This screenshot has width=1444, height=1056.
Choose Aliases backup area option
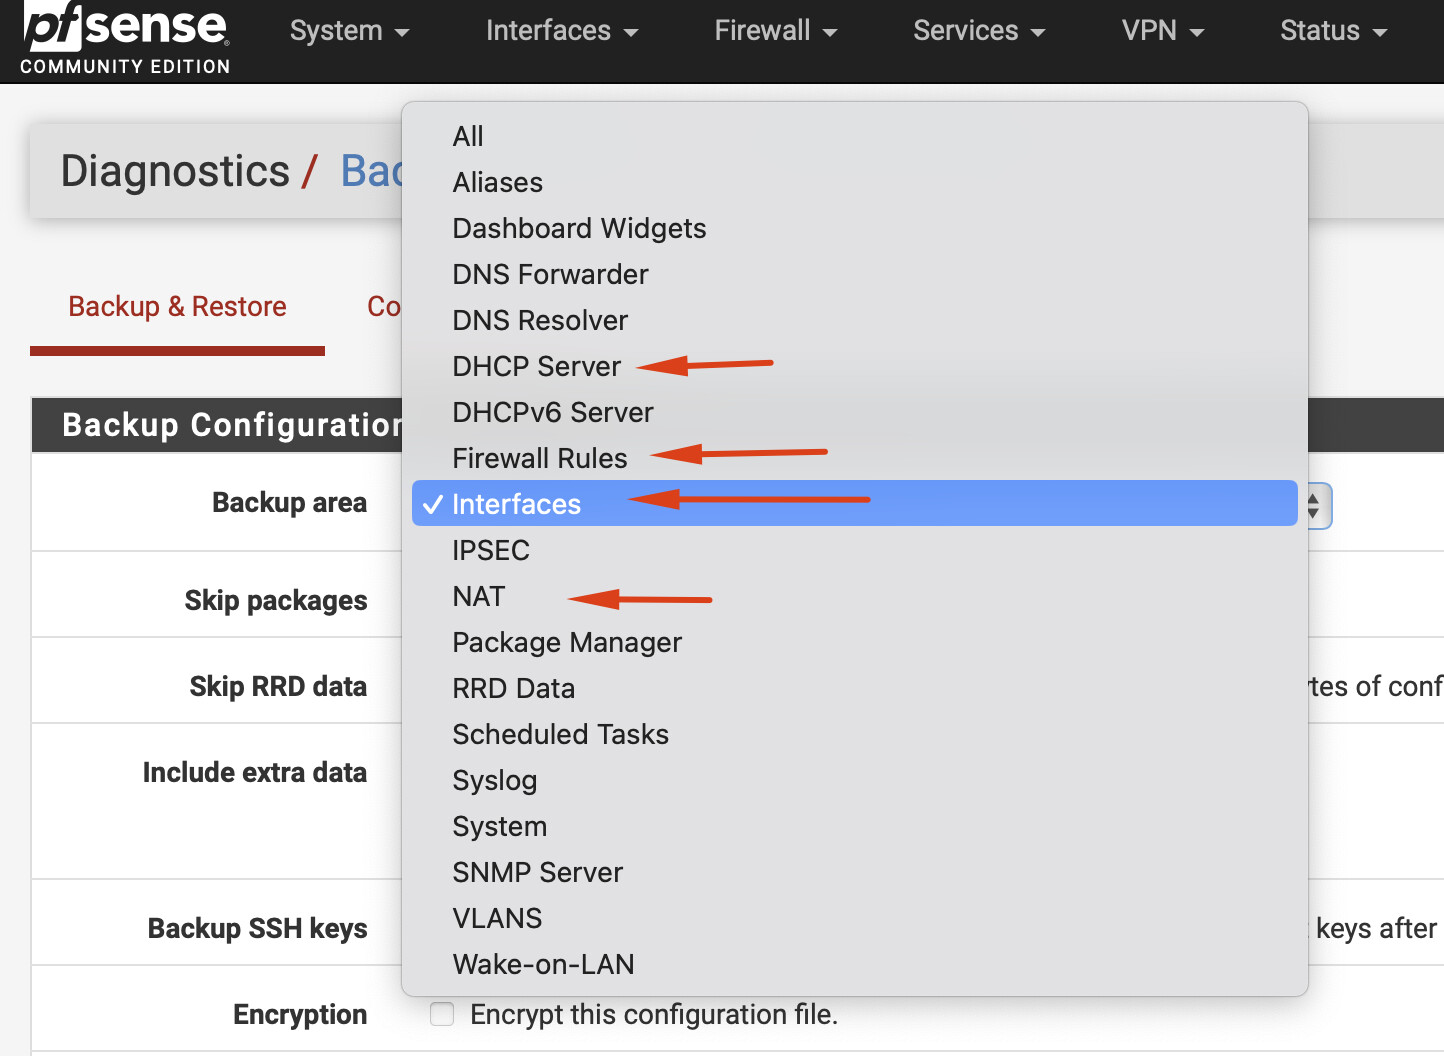pyautogui.click(x=497, y=183)
